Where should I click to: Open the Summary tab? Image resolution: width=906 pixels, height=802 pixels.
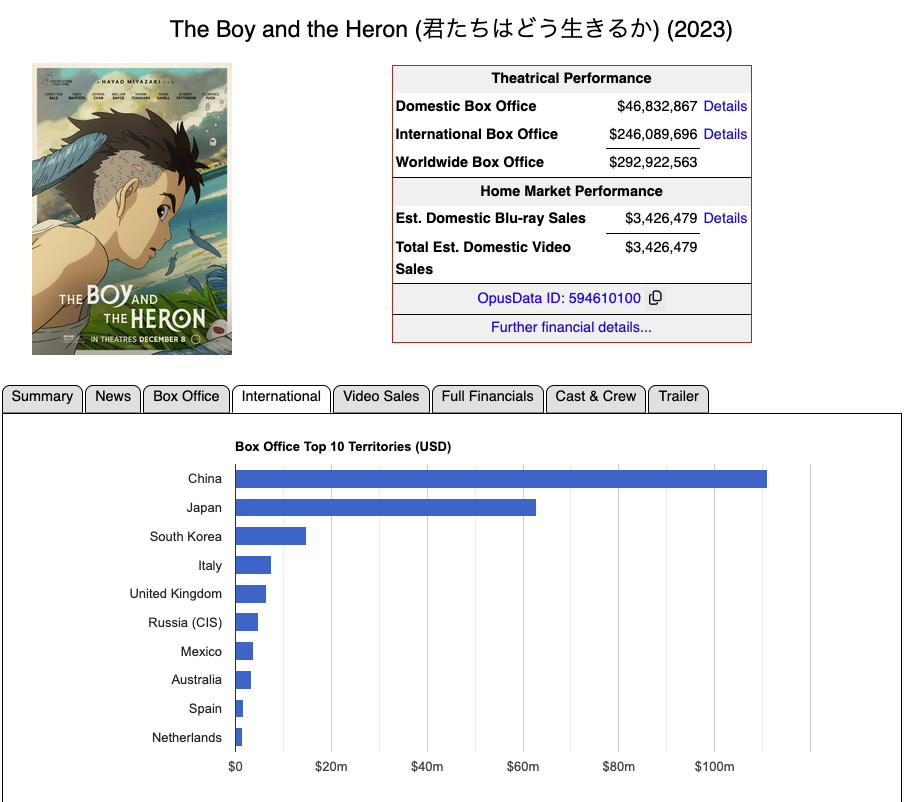point(42,397)
